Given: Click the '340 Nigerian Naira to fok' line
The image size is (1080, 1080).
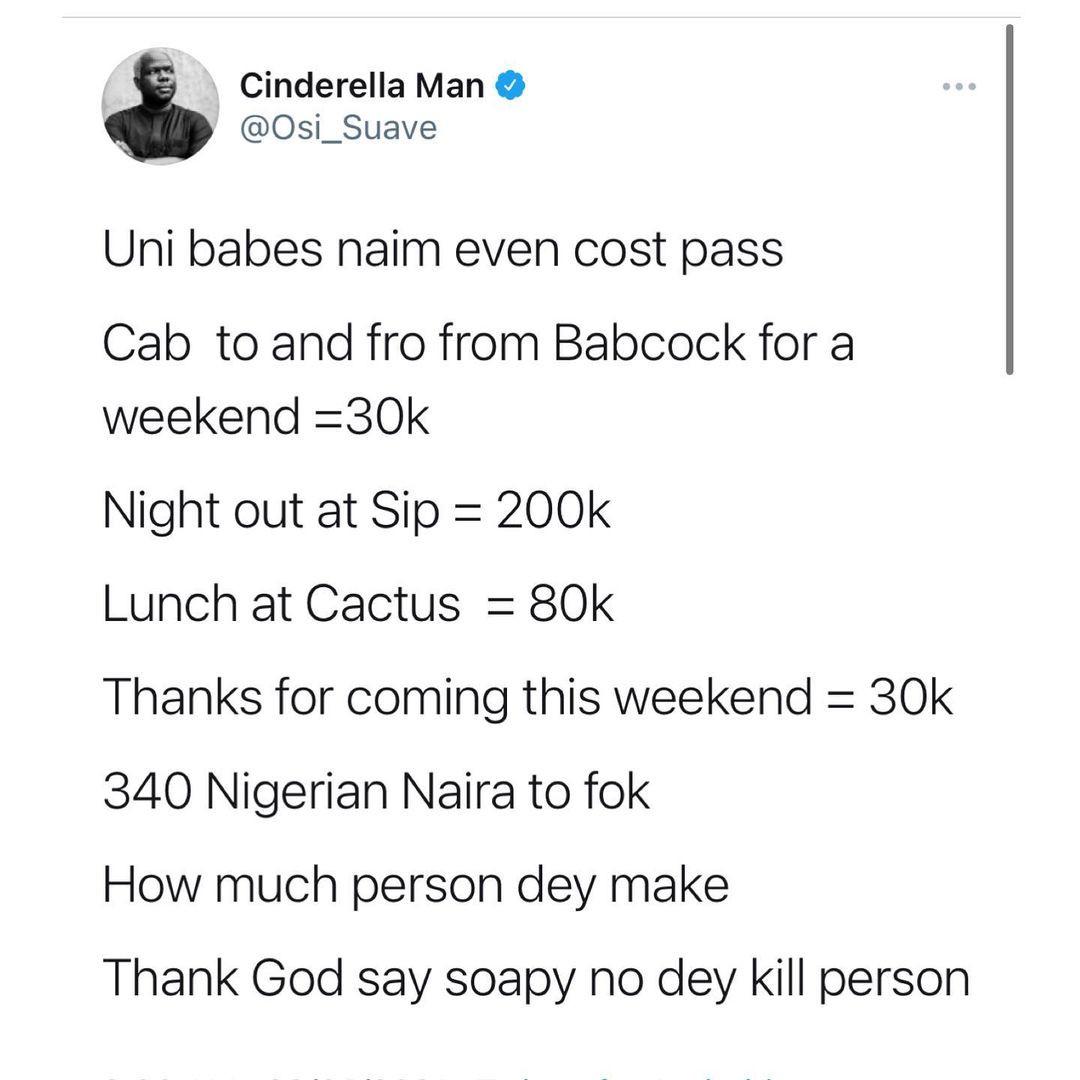Looking at the screenshot, I should click(x=376, y=792).
